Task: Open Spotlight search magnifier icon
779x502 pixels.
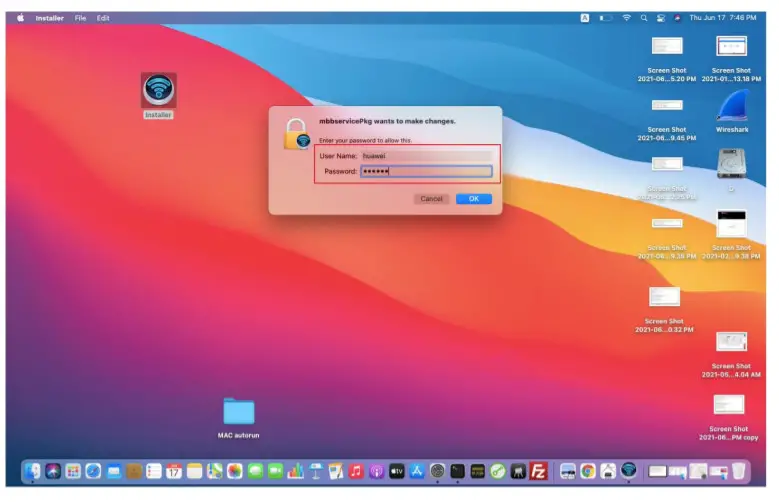Action: pos(644,18)
